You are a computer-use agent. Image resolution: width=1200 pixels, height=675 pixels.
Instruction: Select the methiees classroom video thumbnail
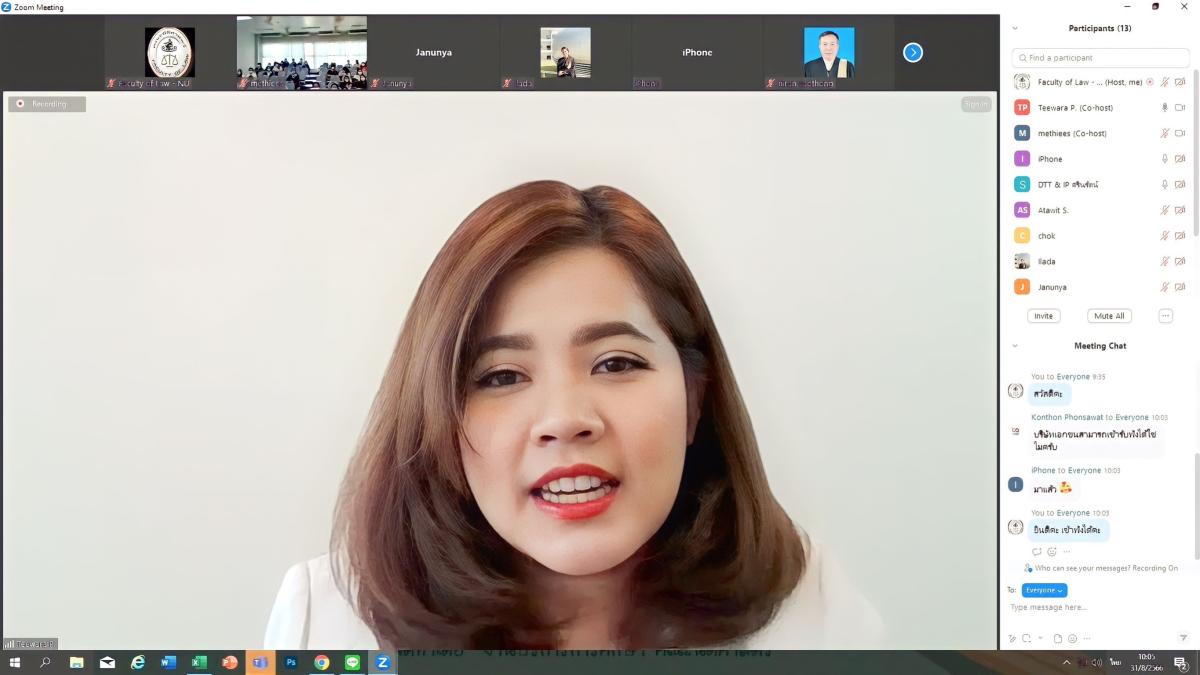click(302, 52)
